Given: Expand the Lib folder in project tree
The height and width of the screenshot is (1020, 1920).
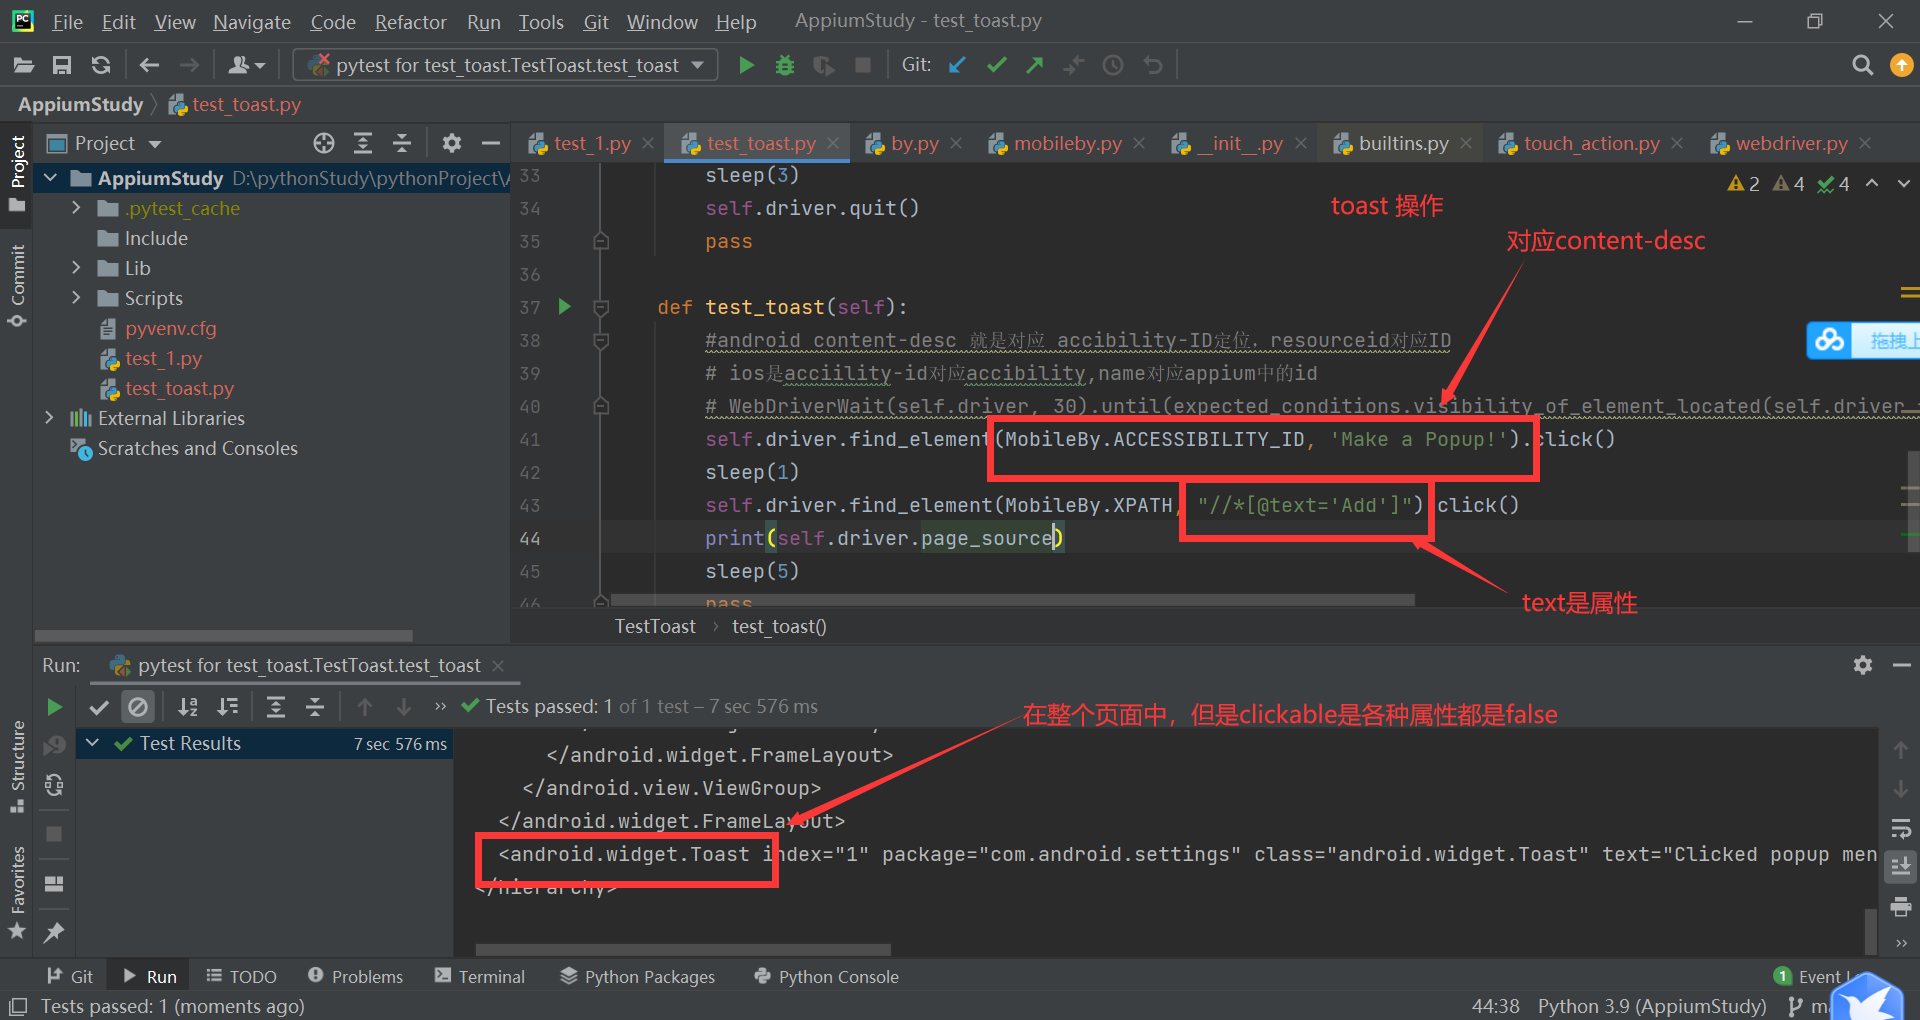Looking at the screenshot, I should click(x=76, y=268).
